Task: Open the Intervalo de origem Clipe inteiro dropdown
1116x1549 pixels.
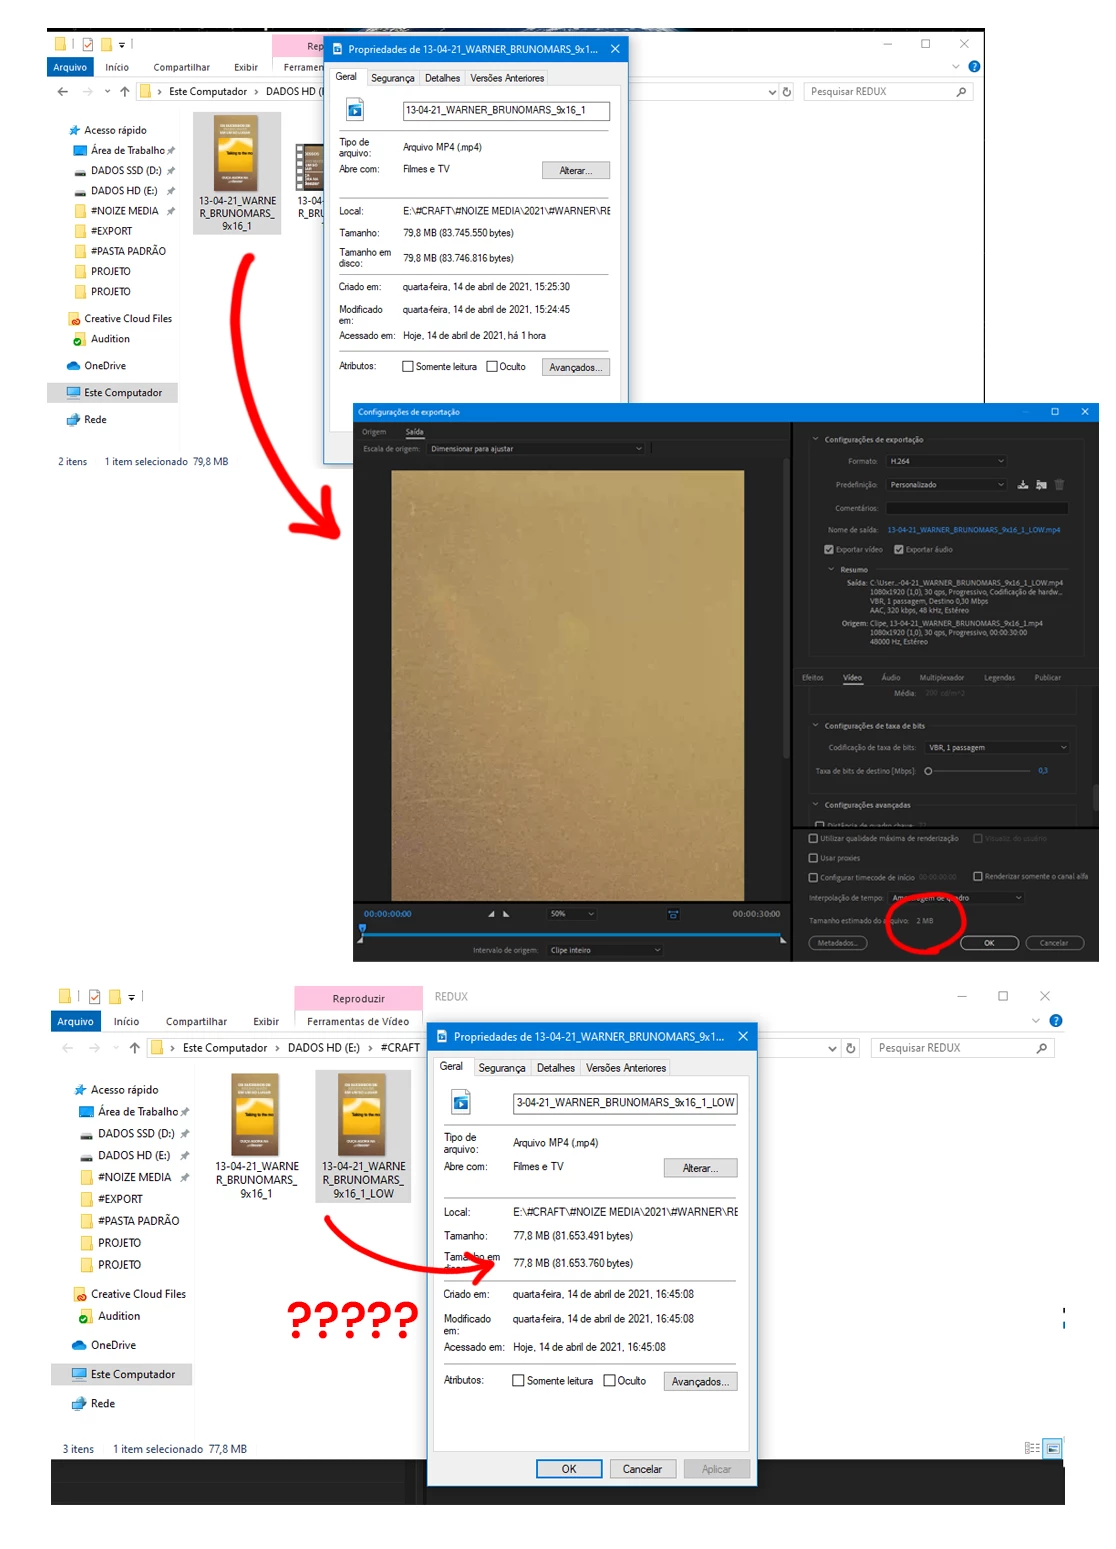Action: [605, 951]
